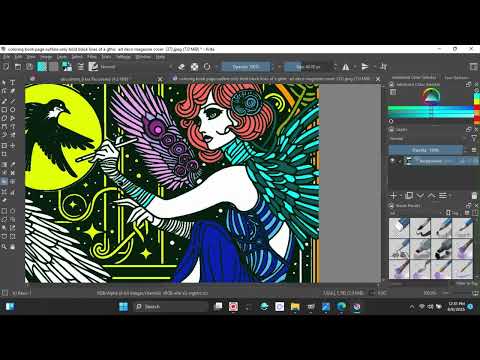Toggle preserve alpha
This screenshot has height=360, width=480.
pyautogui.click(x=194, y=67)
